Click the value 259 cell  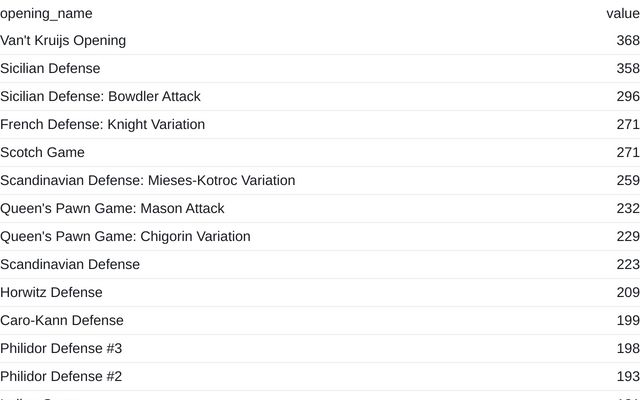(x=627, y=181)
